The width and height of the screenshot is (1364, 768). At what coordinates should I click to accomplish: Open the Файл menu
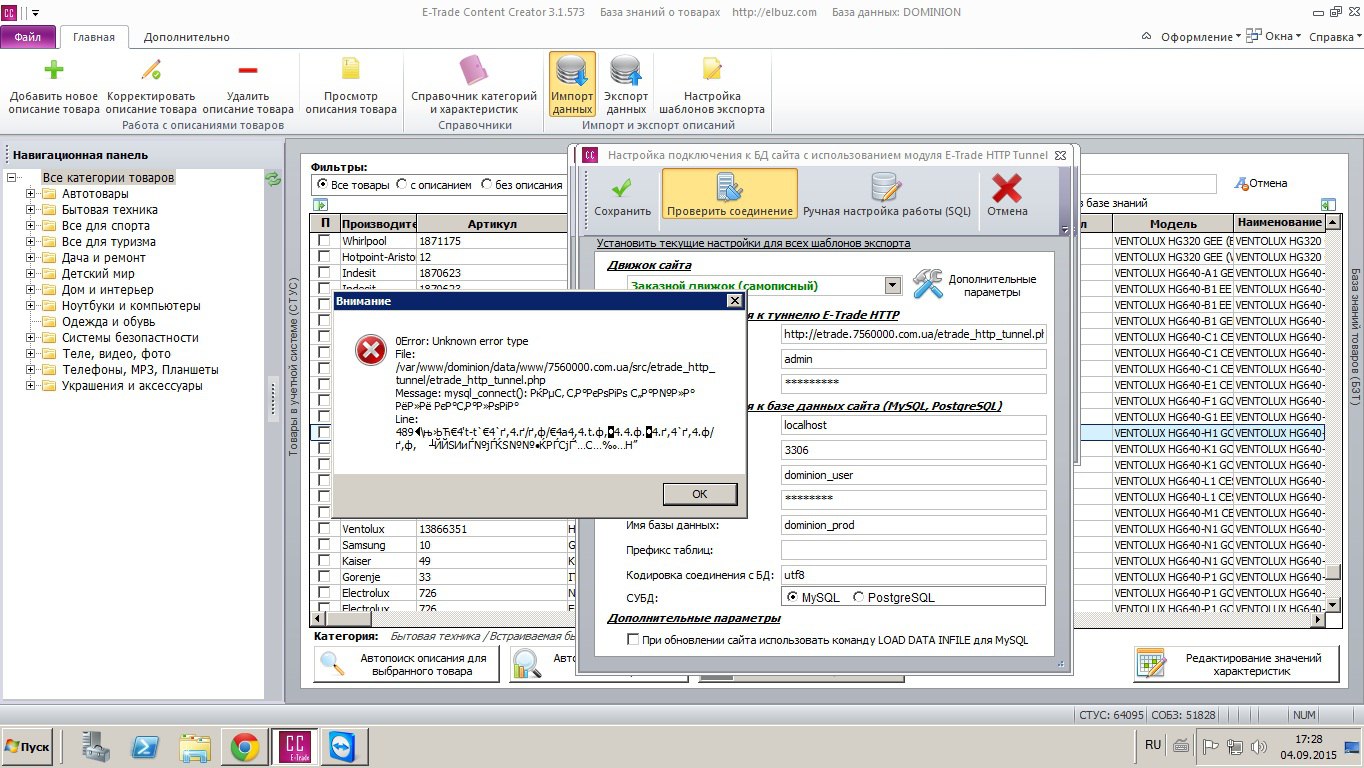point(28,37)
